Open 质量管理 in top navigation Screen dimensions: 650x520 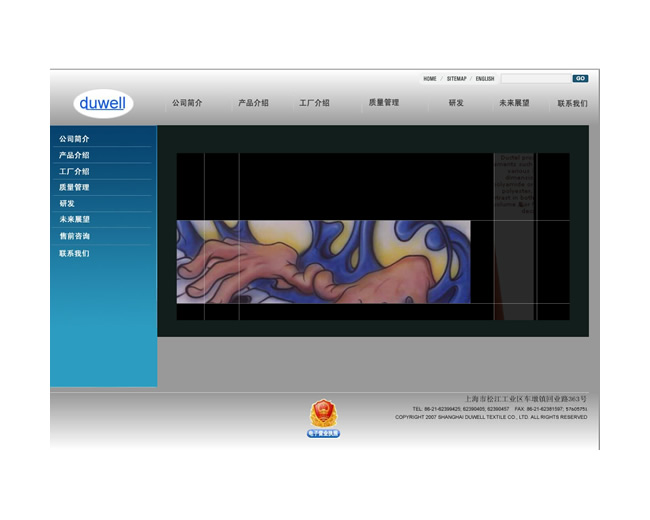(384, 102)
